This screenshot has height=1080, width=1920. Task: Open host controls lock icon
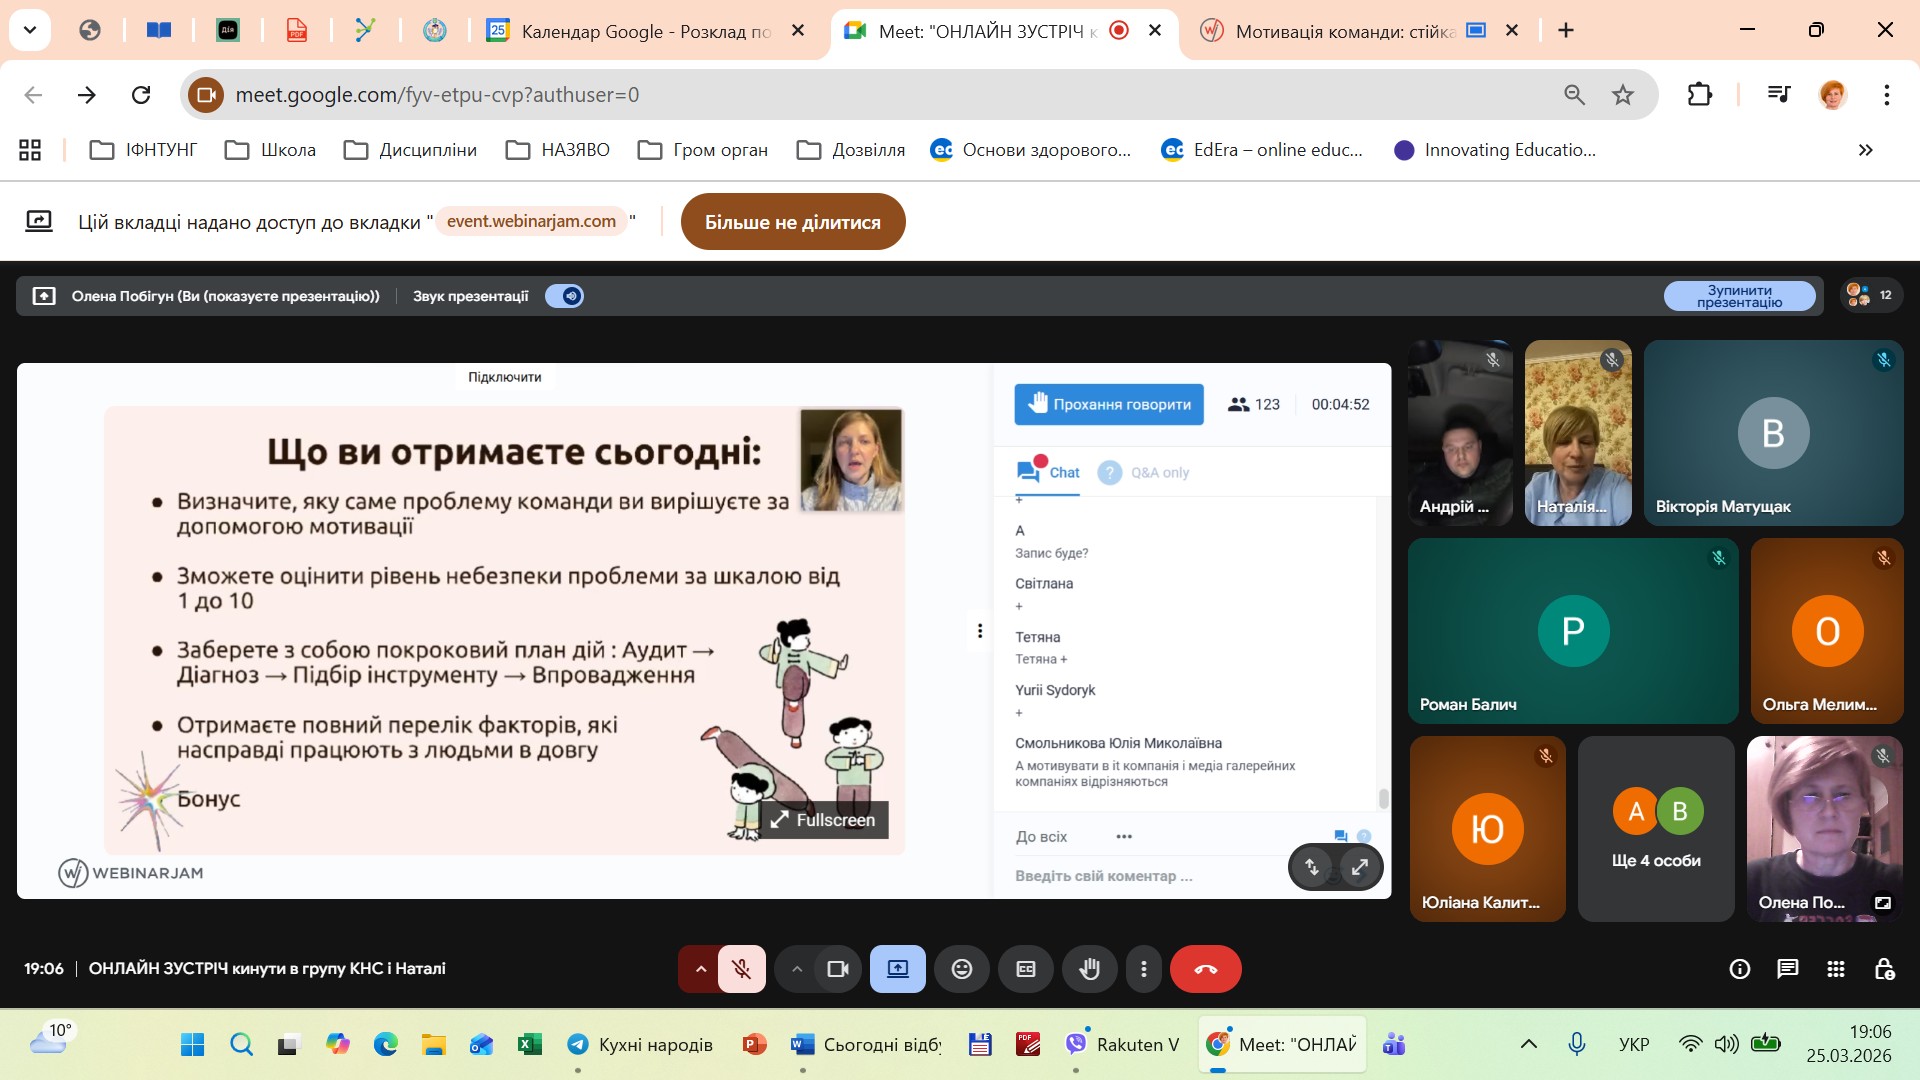pos(1884,969)
